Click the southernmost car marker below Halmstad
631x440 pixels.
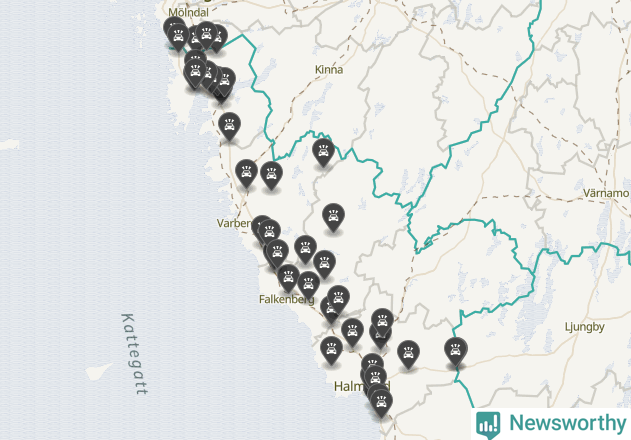click(381, 403)
